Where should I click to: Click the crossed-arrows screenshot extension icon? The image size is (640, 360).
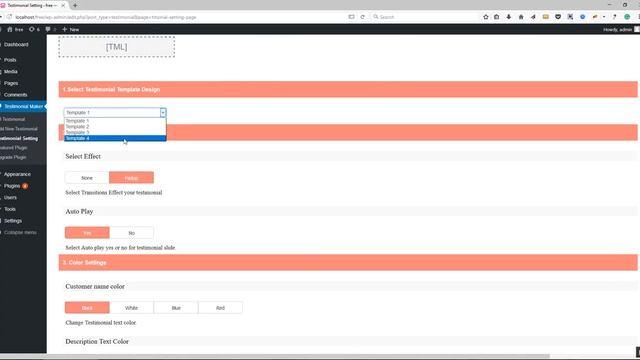point(570,17)
